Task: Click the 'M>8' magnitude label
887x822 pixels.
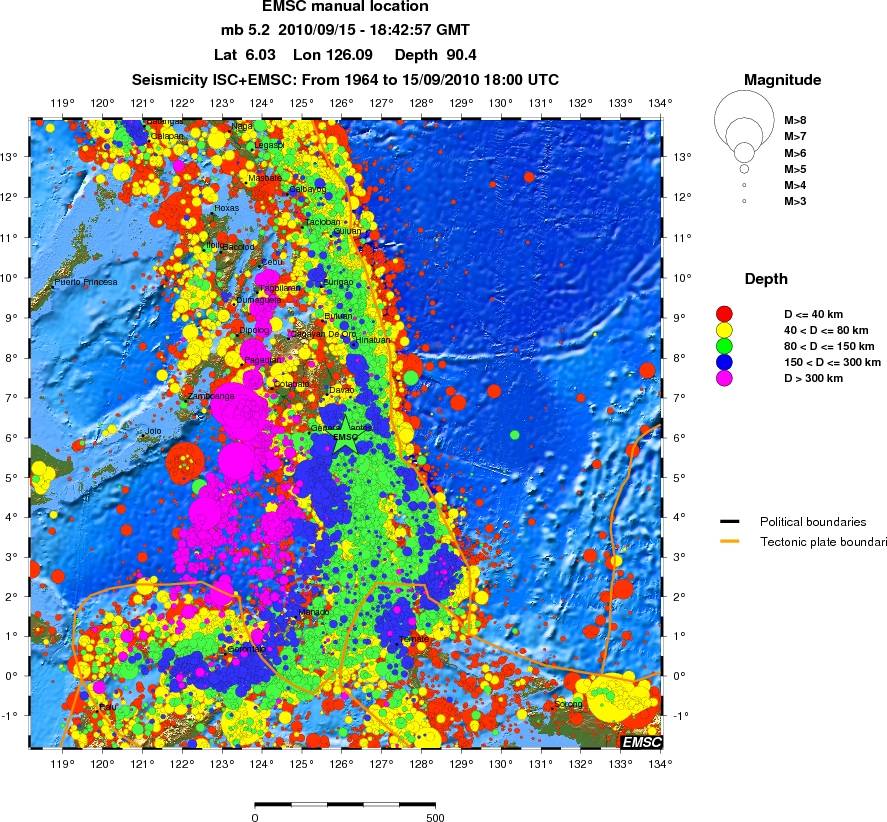Action: (795, 120)
